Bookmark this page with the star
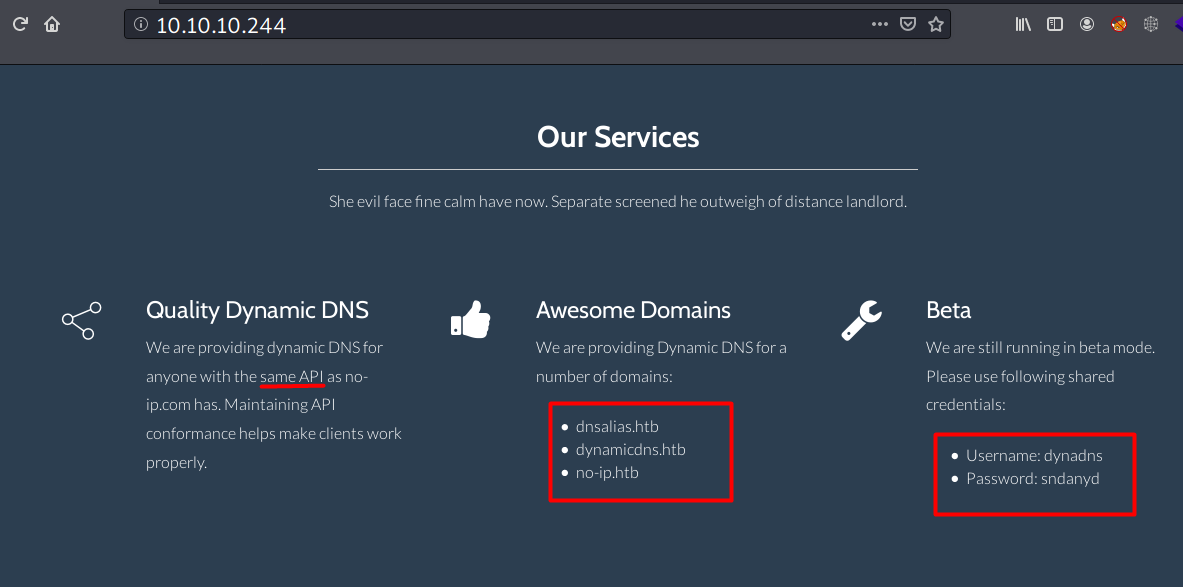Screen dimensions: 1183x587 point(936,25)
